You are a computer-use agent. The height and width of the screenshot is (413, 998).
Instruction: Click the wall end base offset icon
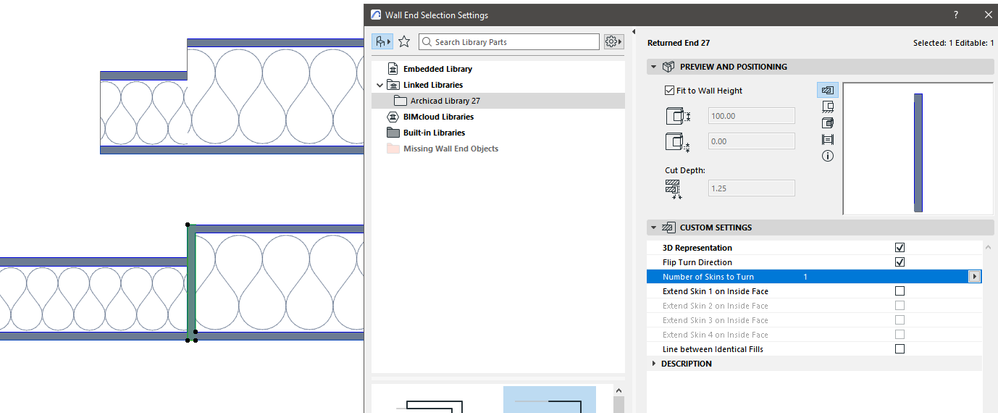coord(677,142)
